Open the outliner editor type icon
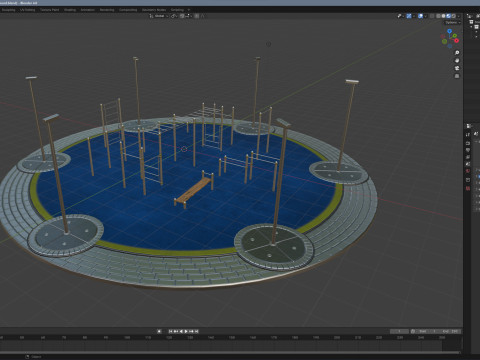This screenshot has width=480, height=360. coord(470,16)
